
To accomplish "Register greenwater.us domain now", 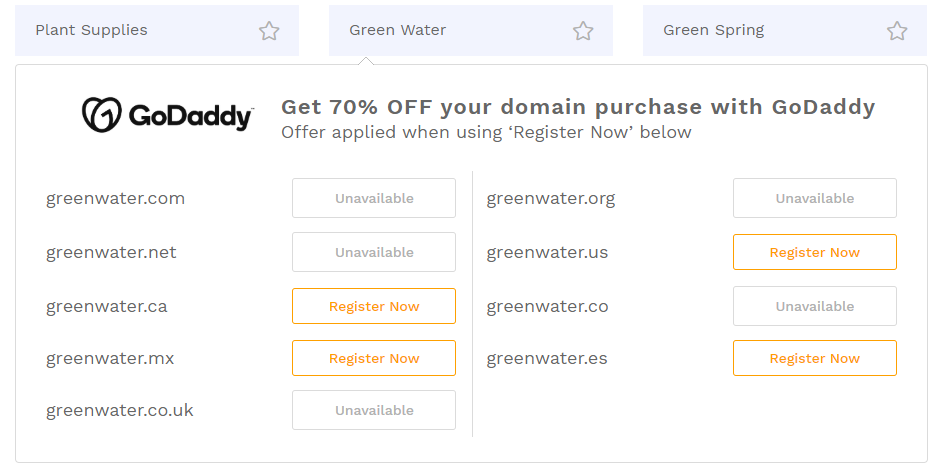I will [815, 252].
